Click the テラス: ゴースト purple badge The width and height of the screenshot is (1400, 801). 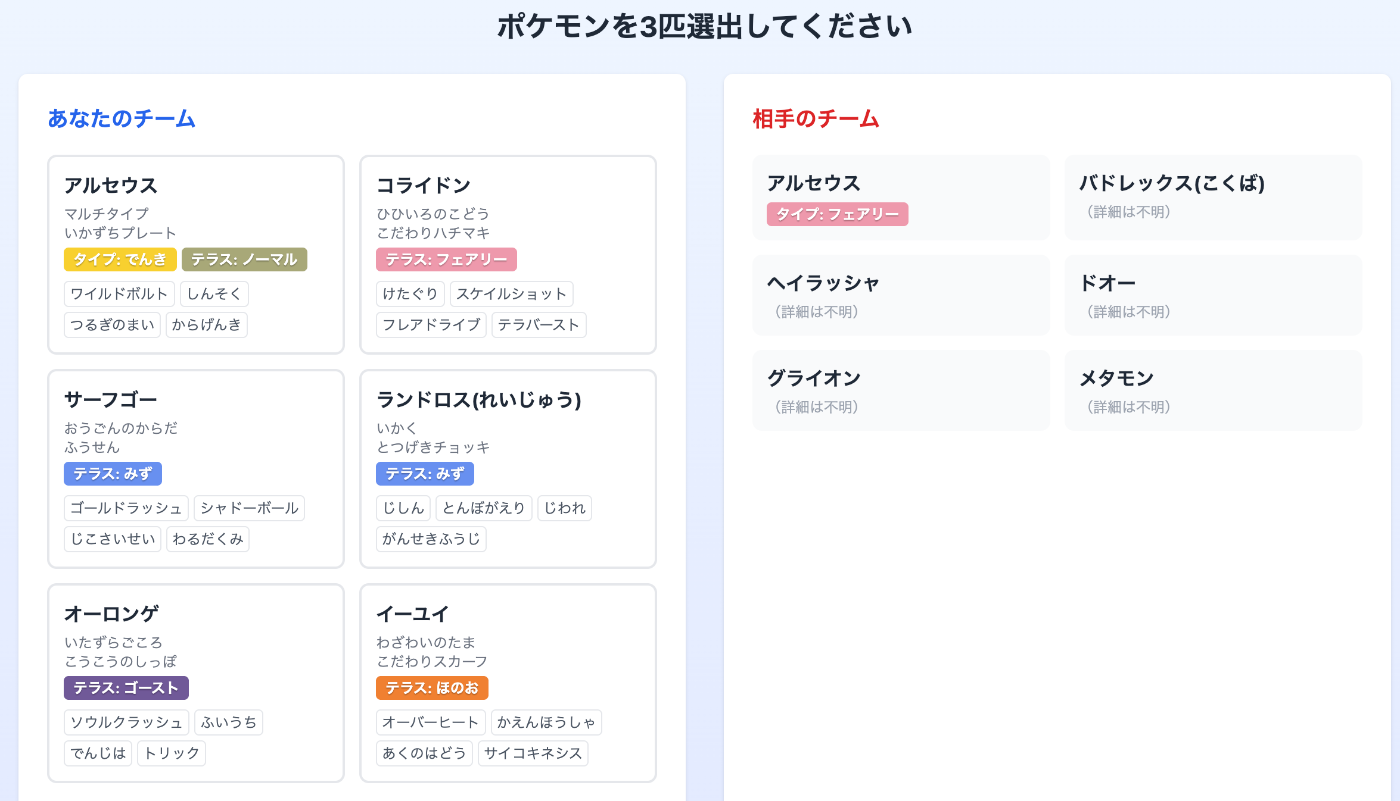[126, 688]
